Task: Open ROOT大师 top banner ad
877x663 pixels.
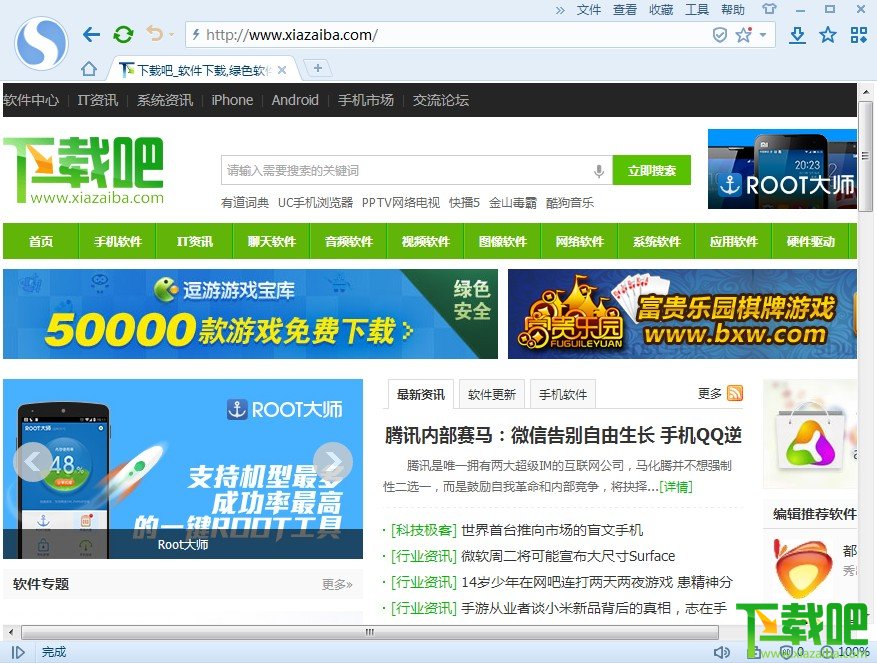Action: point(782,169)
